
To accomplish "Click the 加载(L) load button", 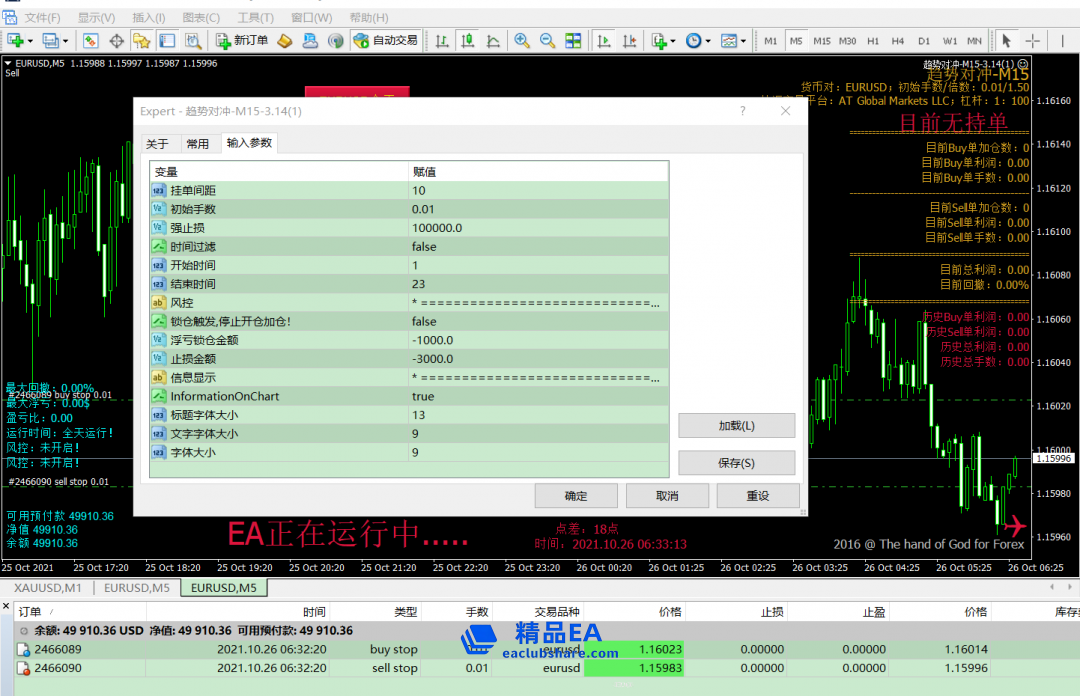I will point(736,426).
